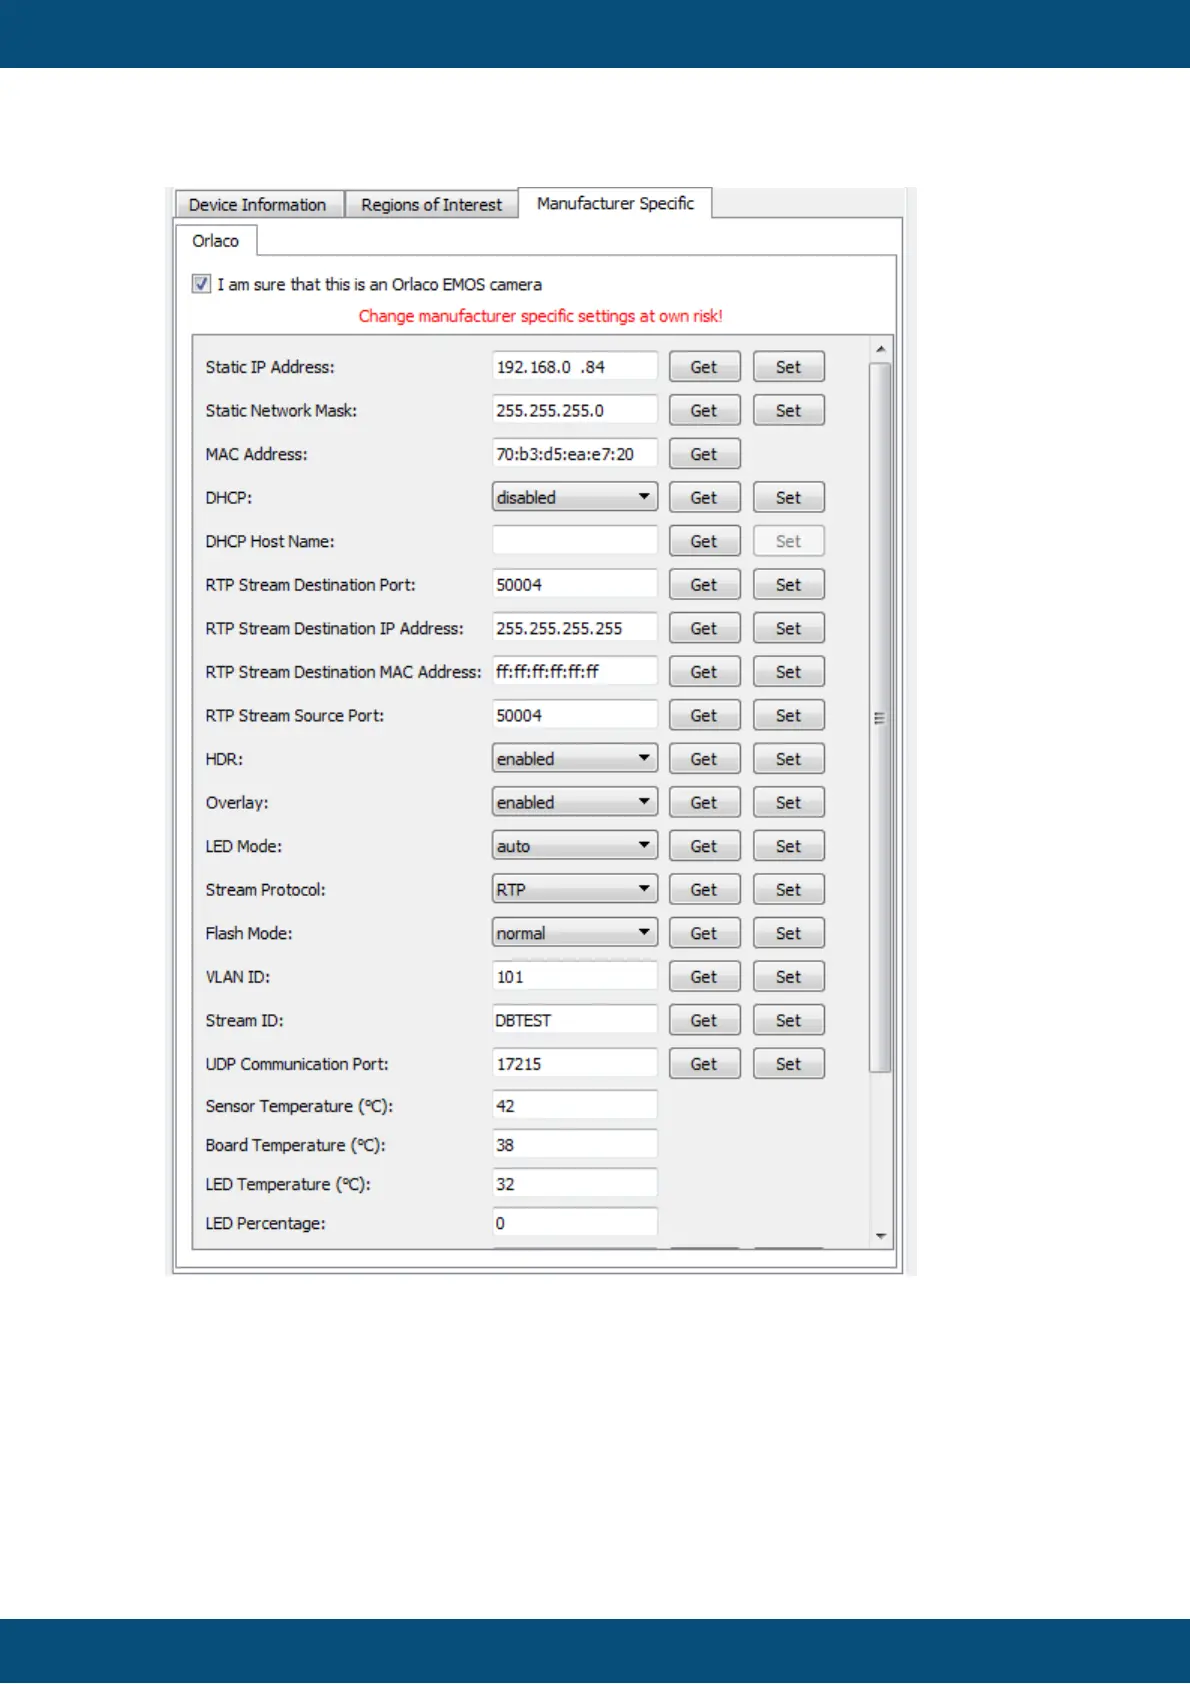Click the RTP Stream Destination IP Address field
Image resolution: width=1190 pixels, height=1684 pixels.
575,628
